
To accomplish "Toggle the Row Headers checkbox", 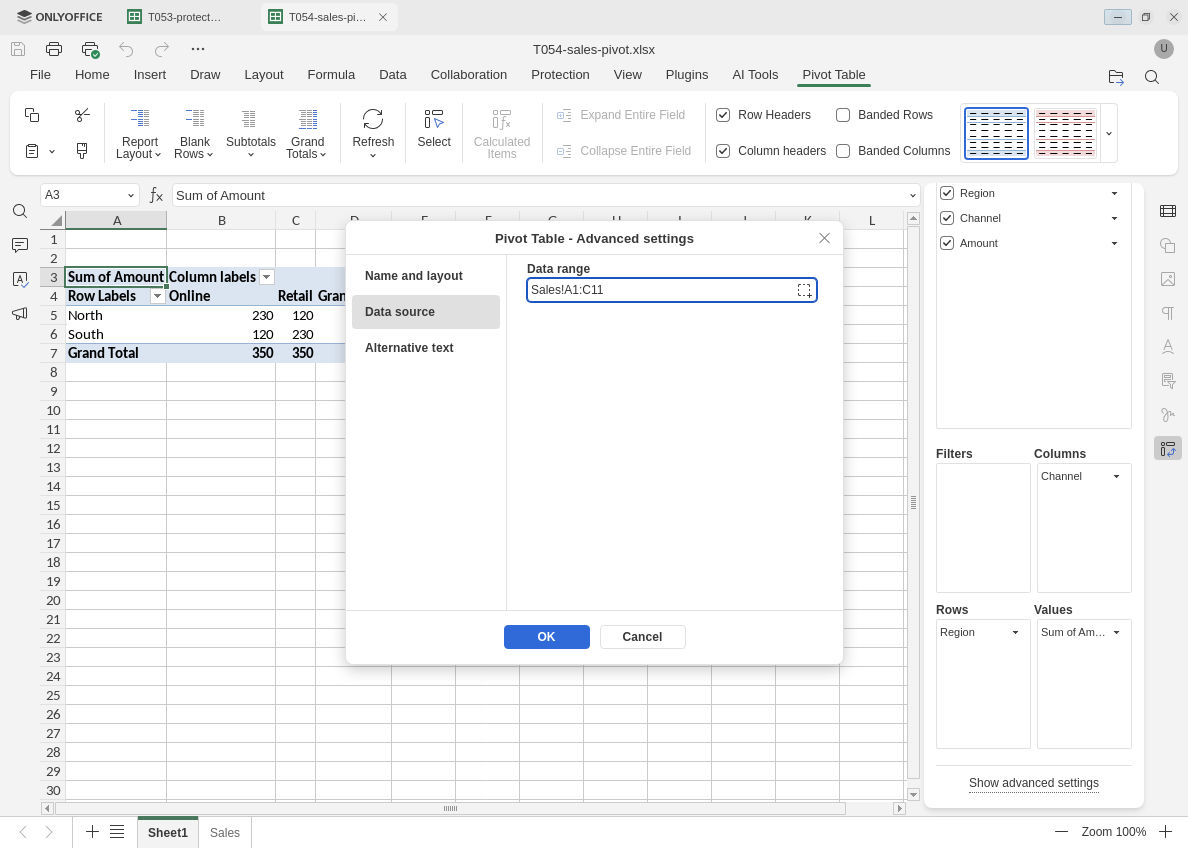I will tap(723, 115).
